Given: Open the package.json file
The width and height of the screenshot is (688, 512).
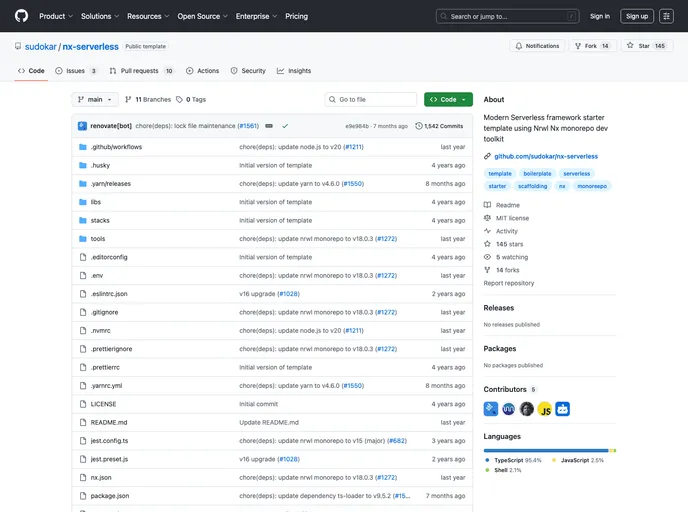Looking at the screenshot, I should (x=110, y=496).
